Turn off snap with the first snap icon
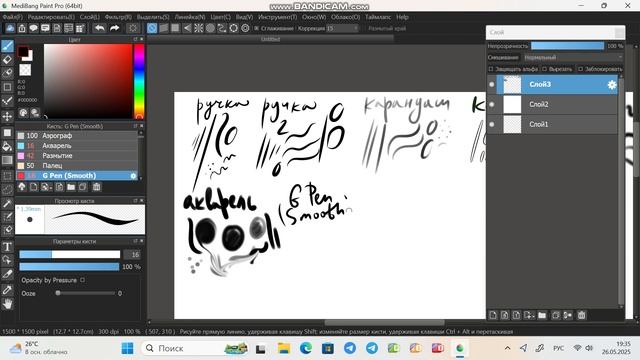Viewport: 640px width, 360px height. click(152, 28)
